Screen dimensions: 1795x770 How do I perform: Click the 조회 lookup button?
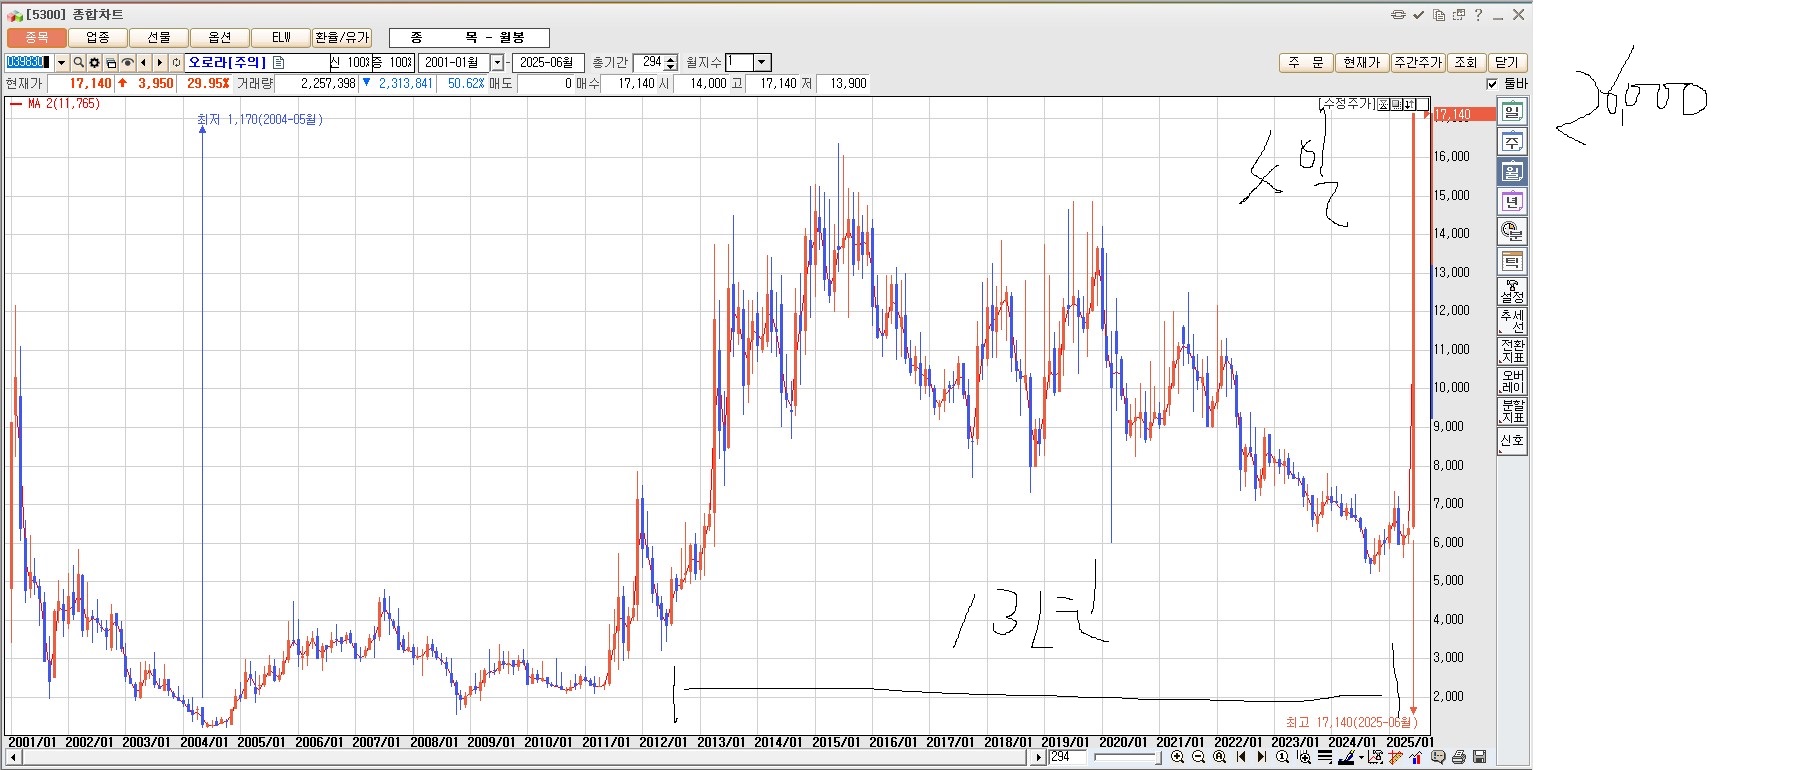point(1465,63)
